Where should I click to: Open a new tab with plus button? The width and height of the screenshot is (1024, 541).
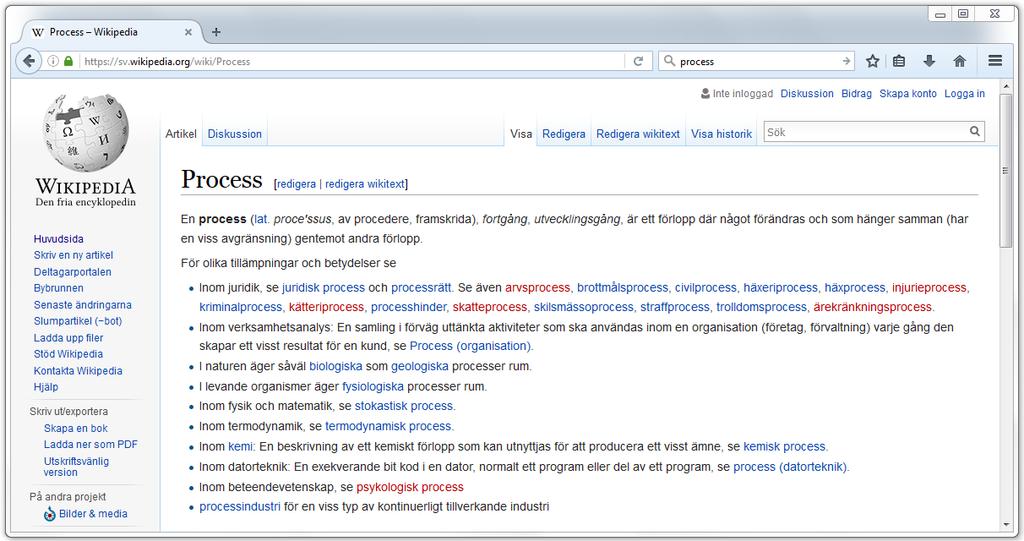[x=216, y=32]
